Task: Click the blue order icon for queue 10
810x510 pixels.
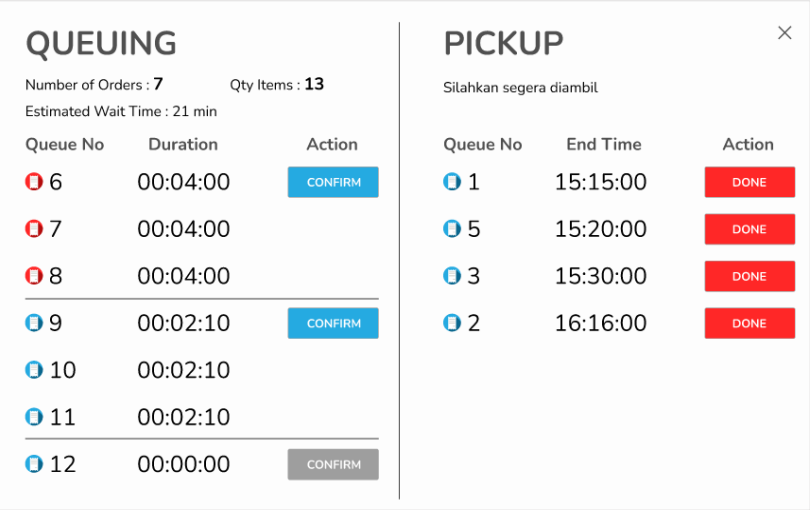Action: pyautogui.click(x=34, y=370)
